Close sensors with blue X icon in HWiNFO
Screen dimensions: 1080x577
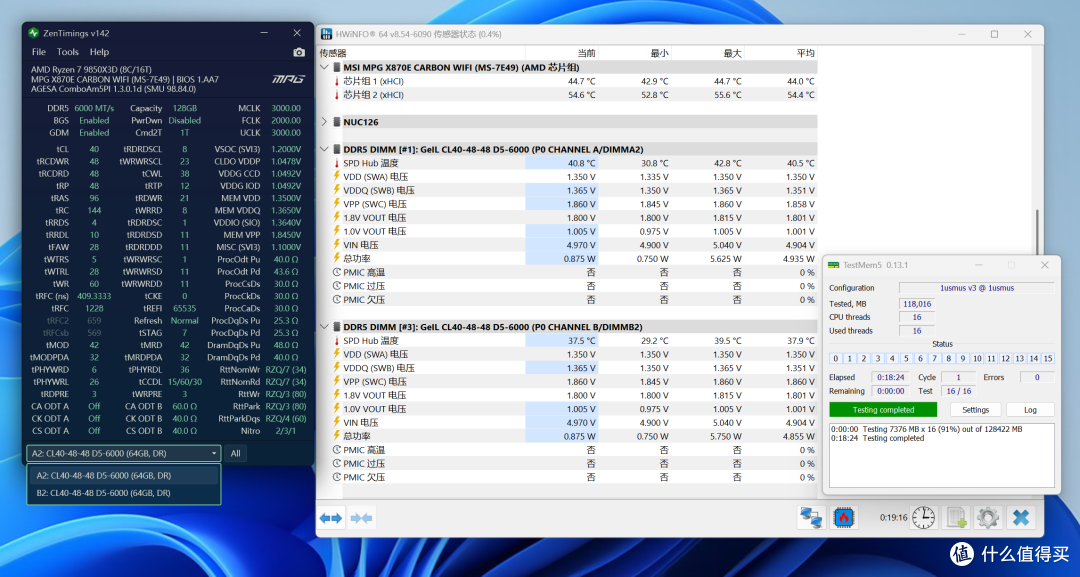pyautogui.click(x=1021, y=518)
